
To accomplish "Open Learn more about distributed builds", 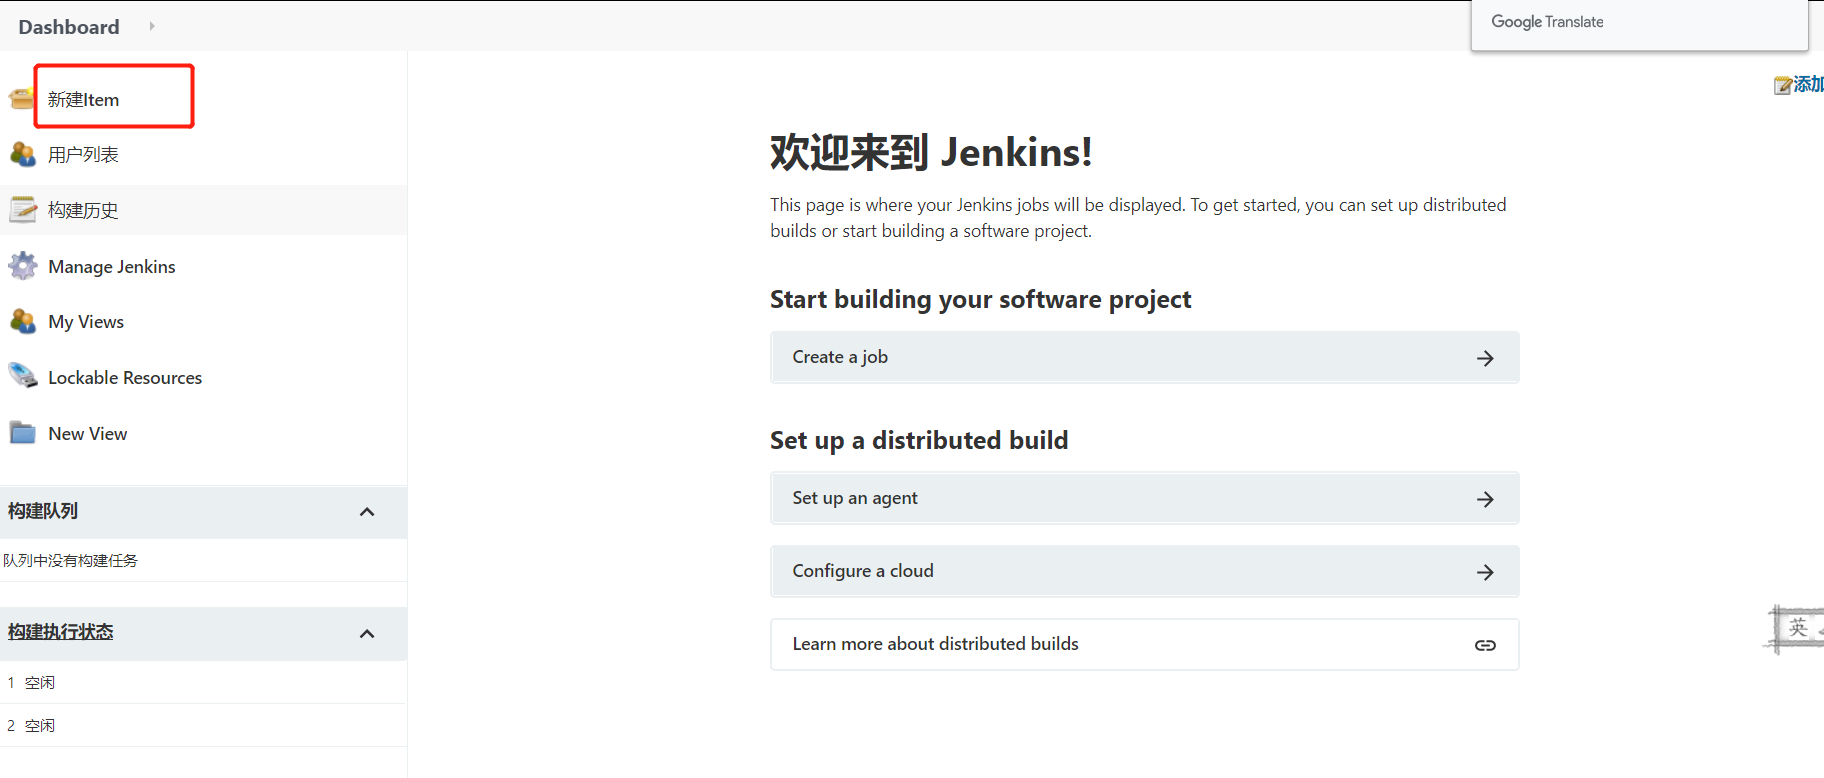I will pos(1144,644).
